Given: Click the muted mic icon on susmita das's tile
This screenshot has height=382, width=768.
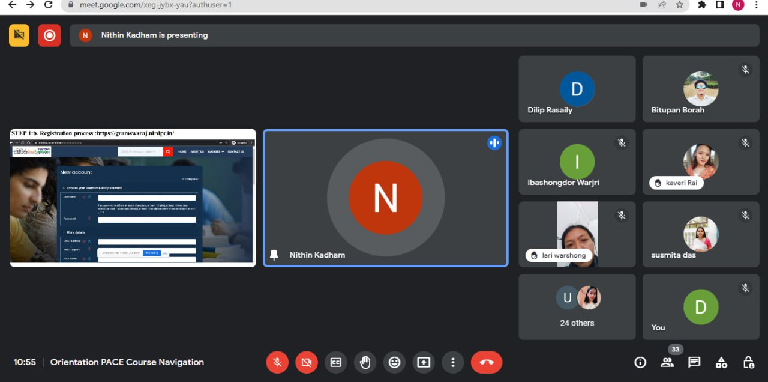Looking at the screenshot, I should tap(745, 215).
